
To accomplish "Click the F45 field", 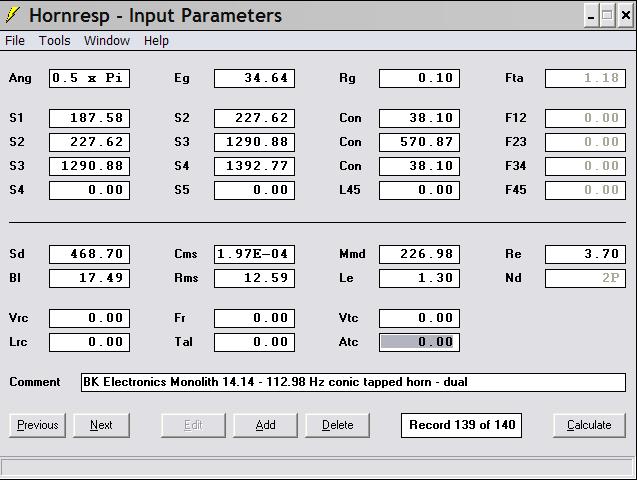I will 585,190.
